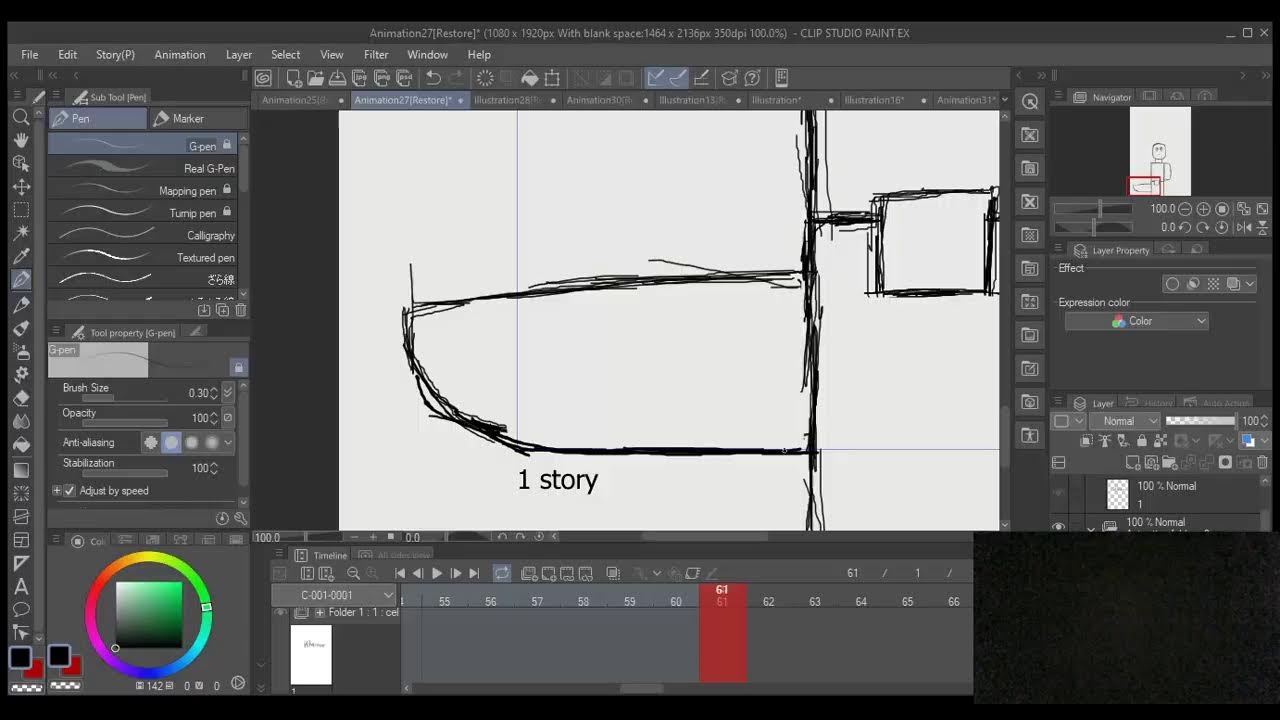Screen dimensions: 1280x720
Task: Select the Rectangle selection tool
Action: (x=21, y=210)
